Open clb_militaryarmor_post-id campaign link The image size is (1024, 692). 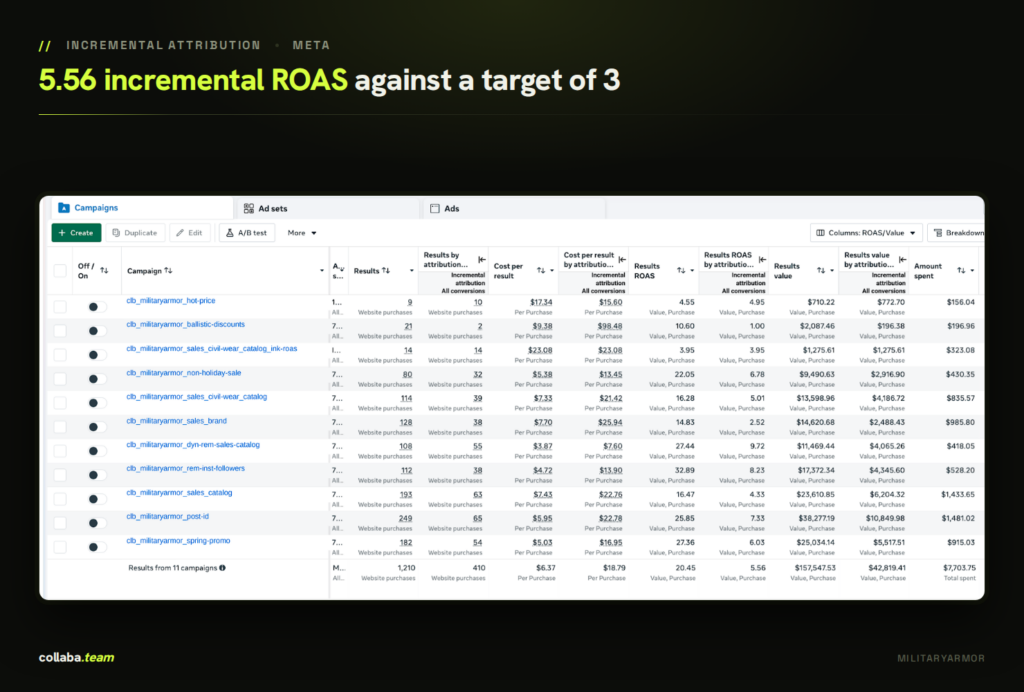click(167, 516)
